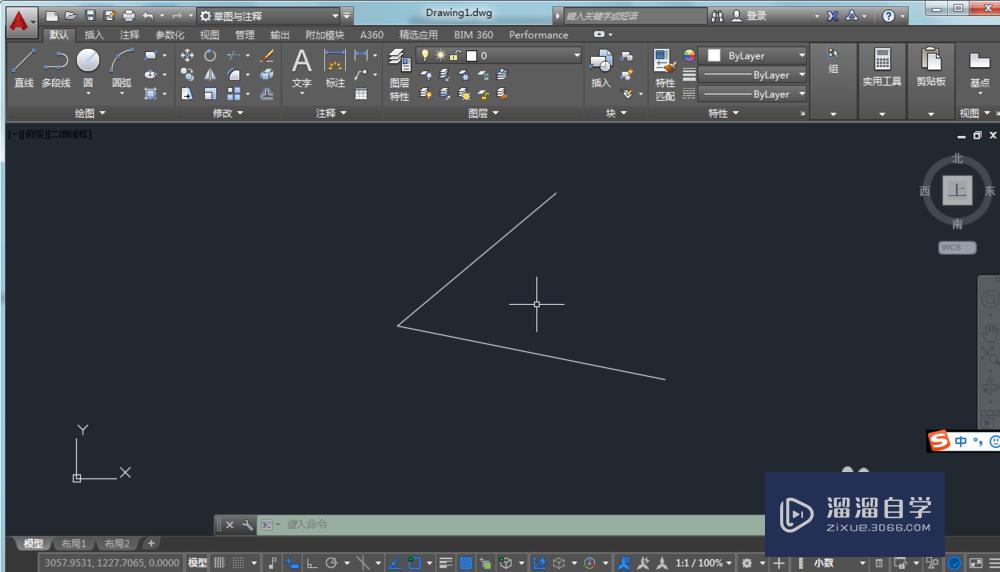Open the ByLayer lineweight dropdown

click(x=754, y=75)
